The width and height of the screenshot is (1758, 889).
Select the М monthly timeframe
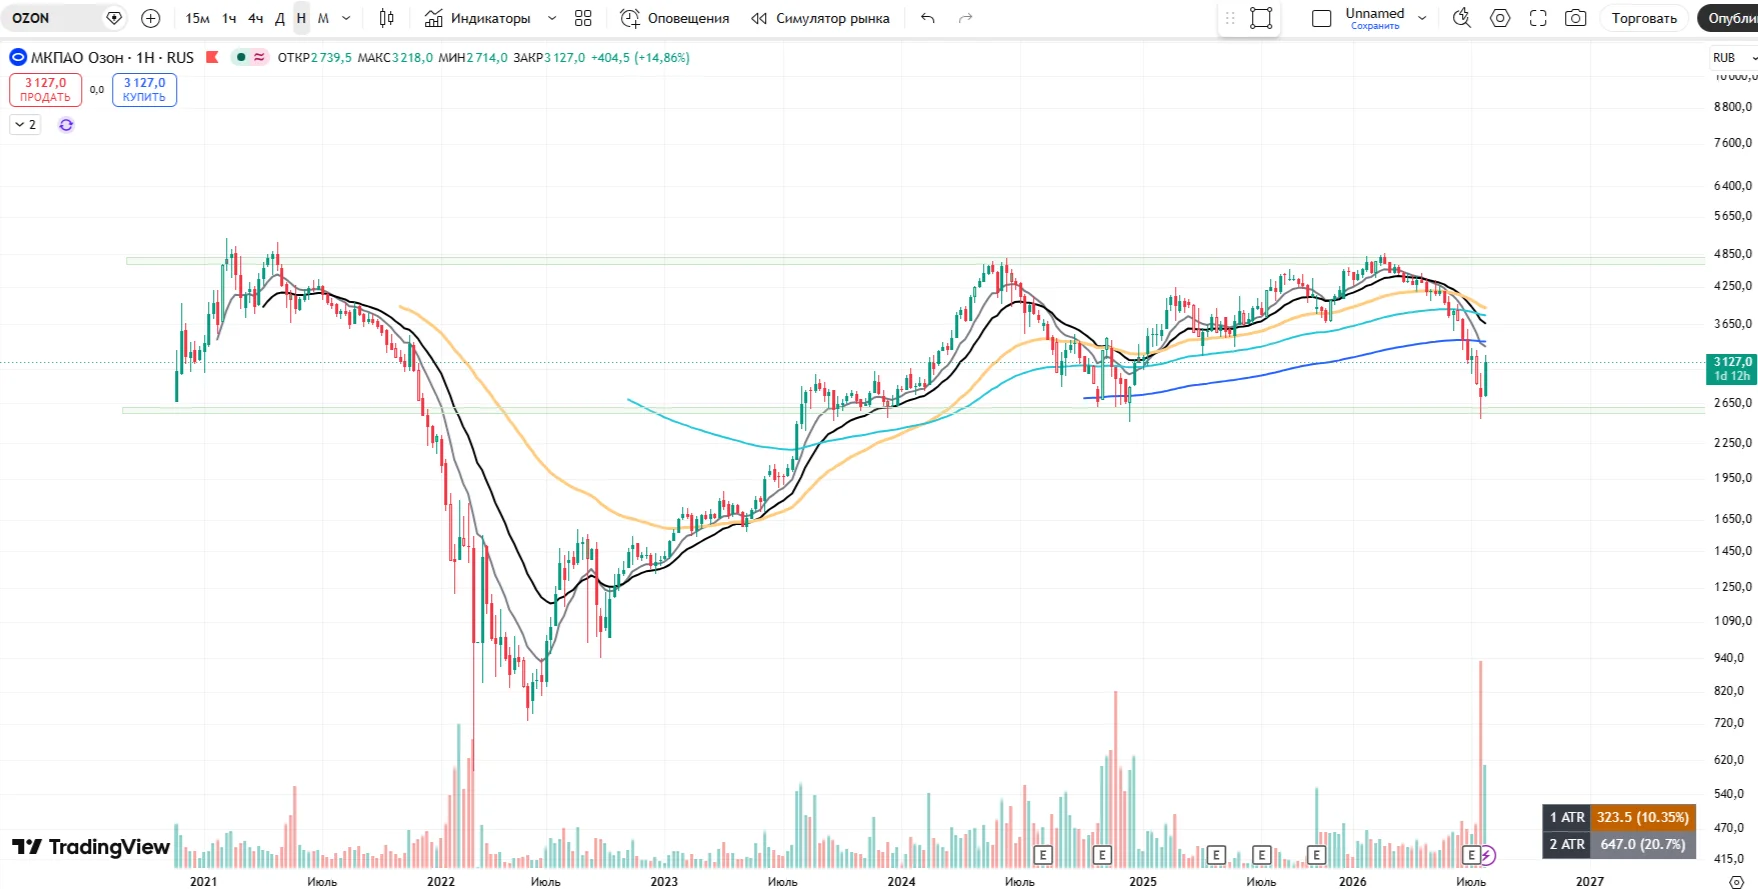(323, 18)
